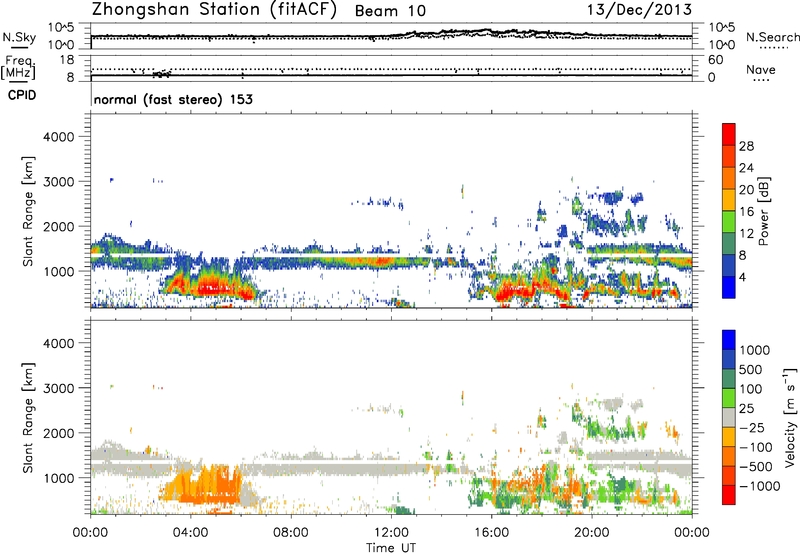Click the "Power [dB]" colorbar label
Image resolution: width=800 pixels, height=554 pixels.
pos(763,211)
